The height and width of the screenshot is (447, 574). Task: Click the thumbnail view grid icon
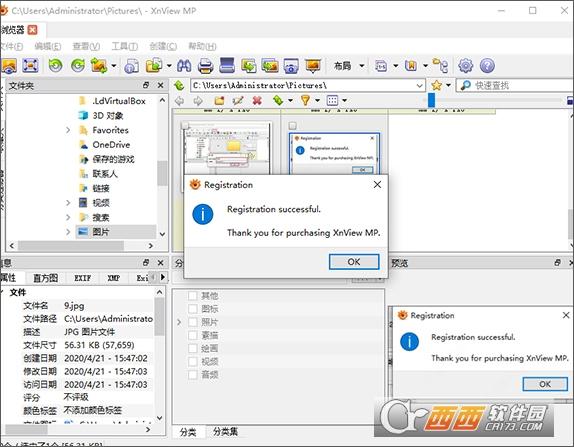pos(332,100)
